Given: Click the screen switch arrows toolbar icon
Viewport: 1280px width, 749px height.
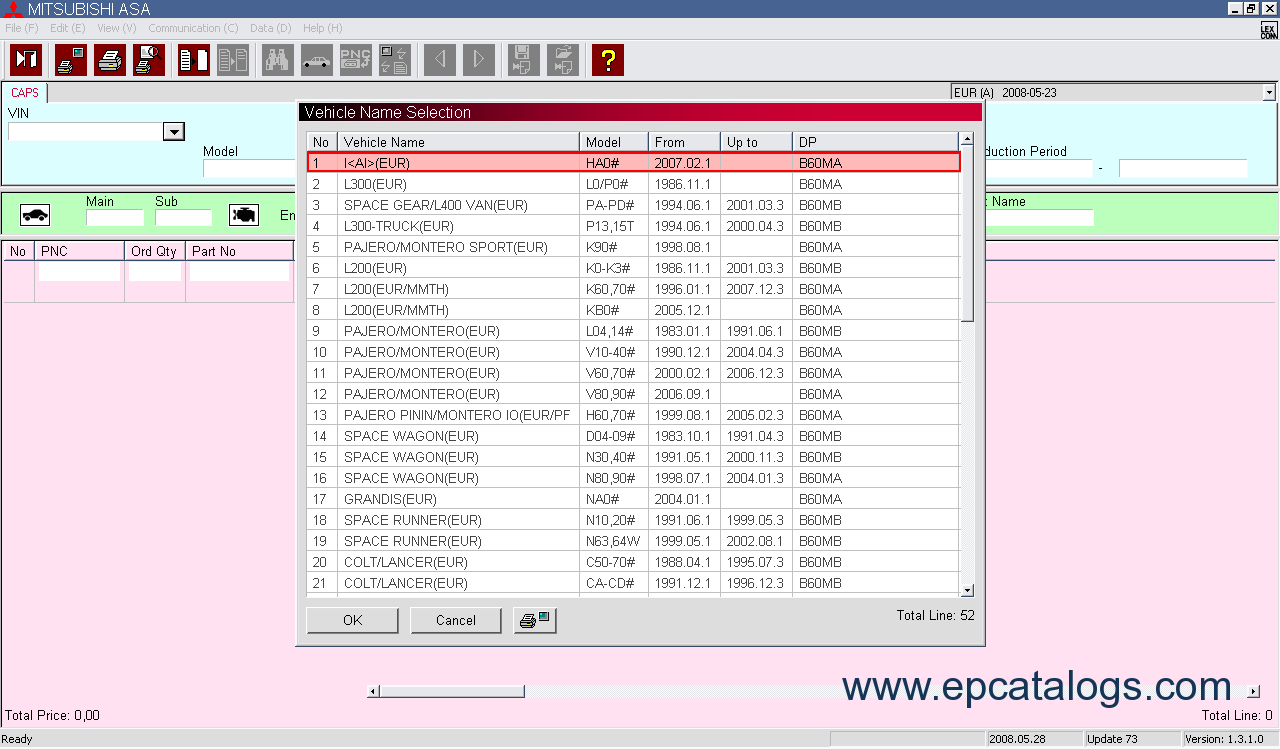Looking at the screenshot, I should point(395,60).
